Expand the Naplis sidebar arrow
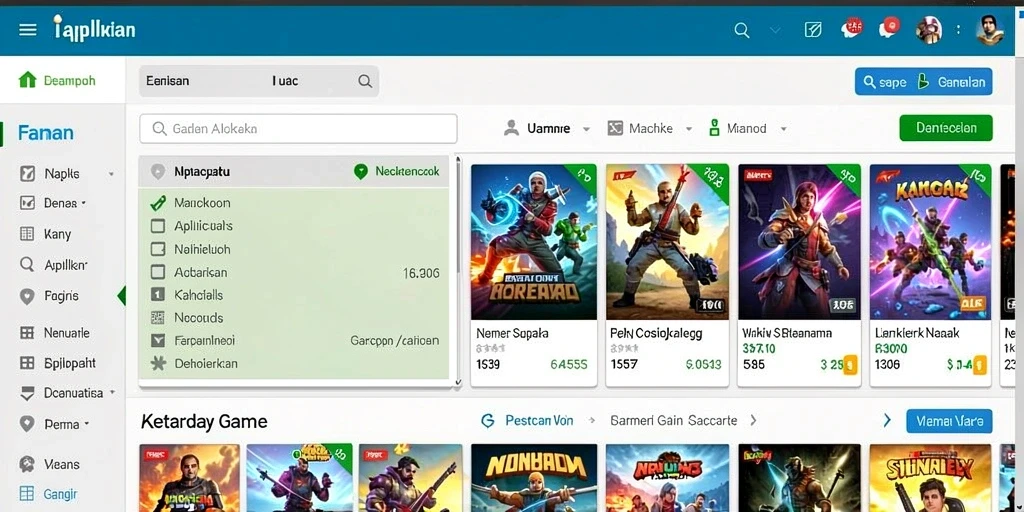 coord(111,174)
